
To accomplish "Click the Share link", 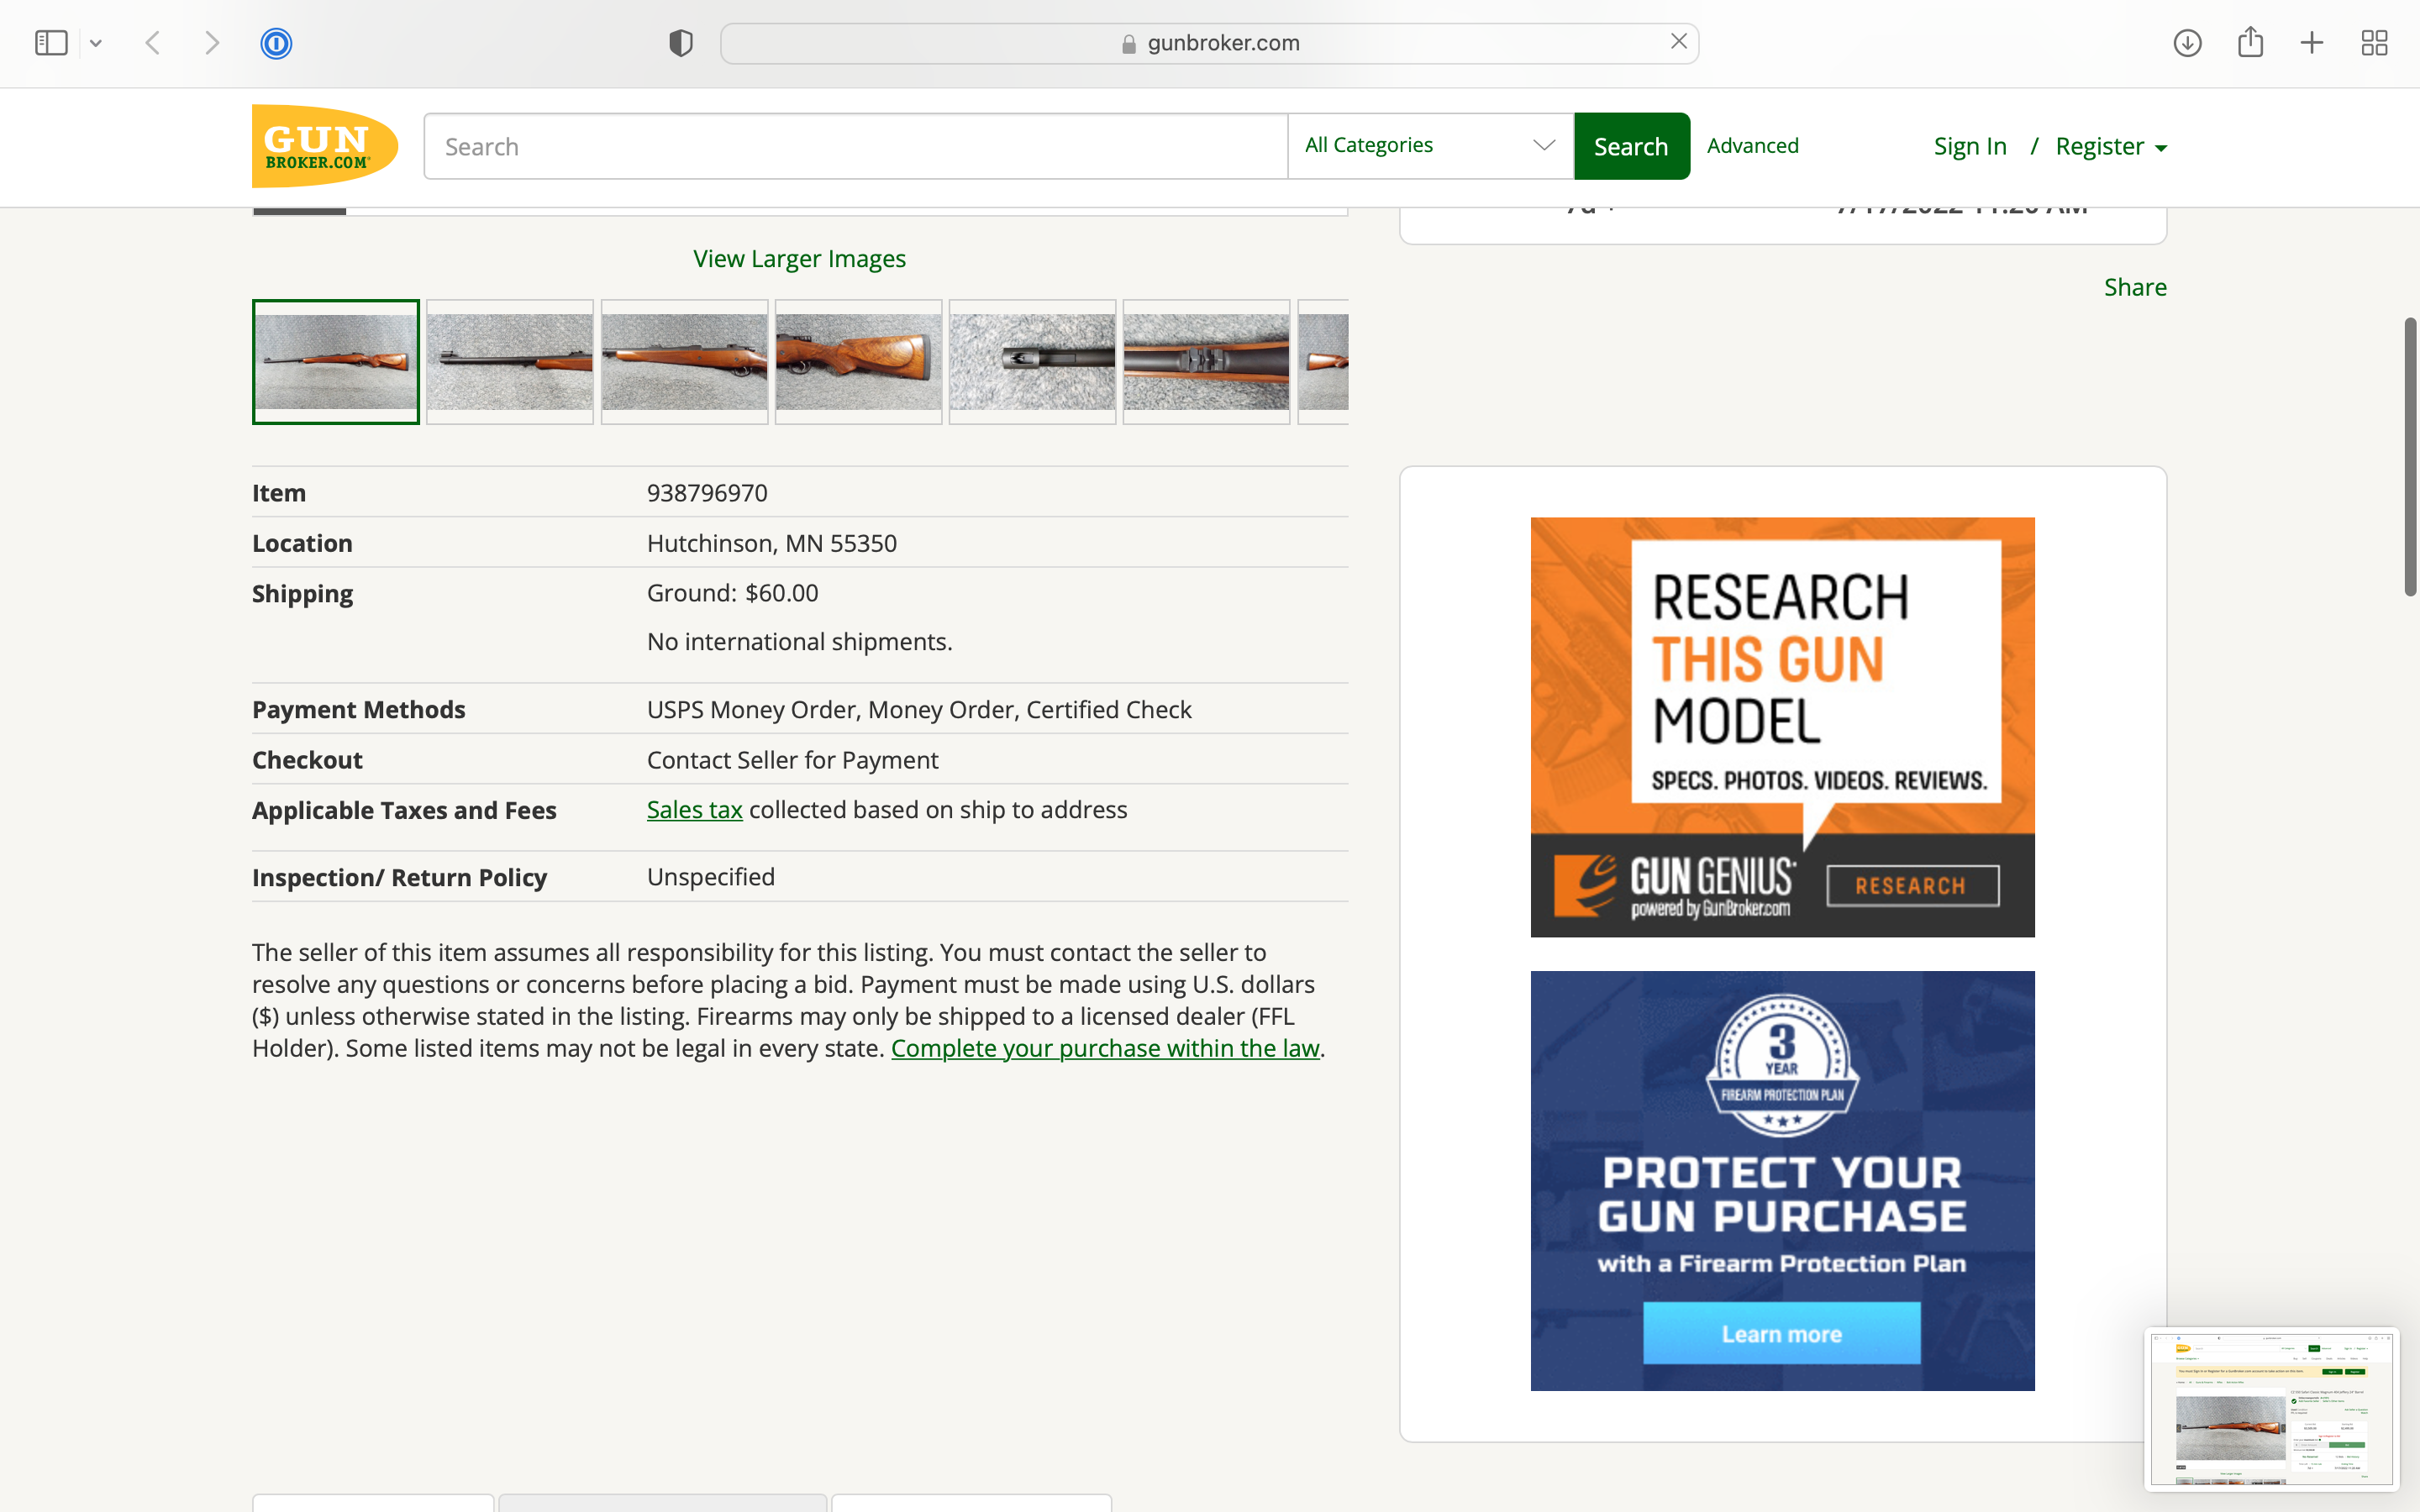I will (2135, 287).
